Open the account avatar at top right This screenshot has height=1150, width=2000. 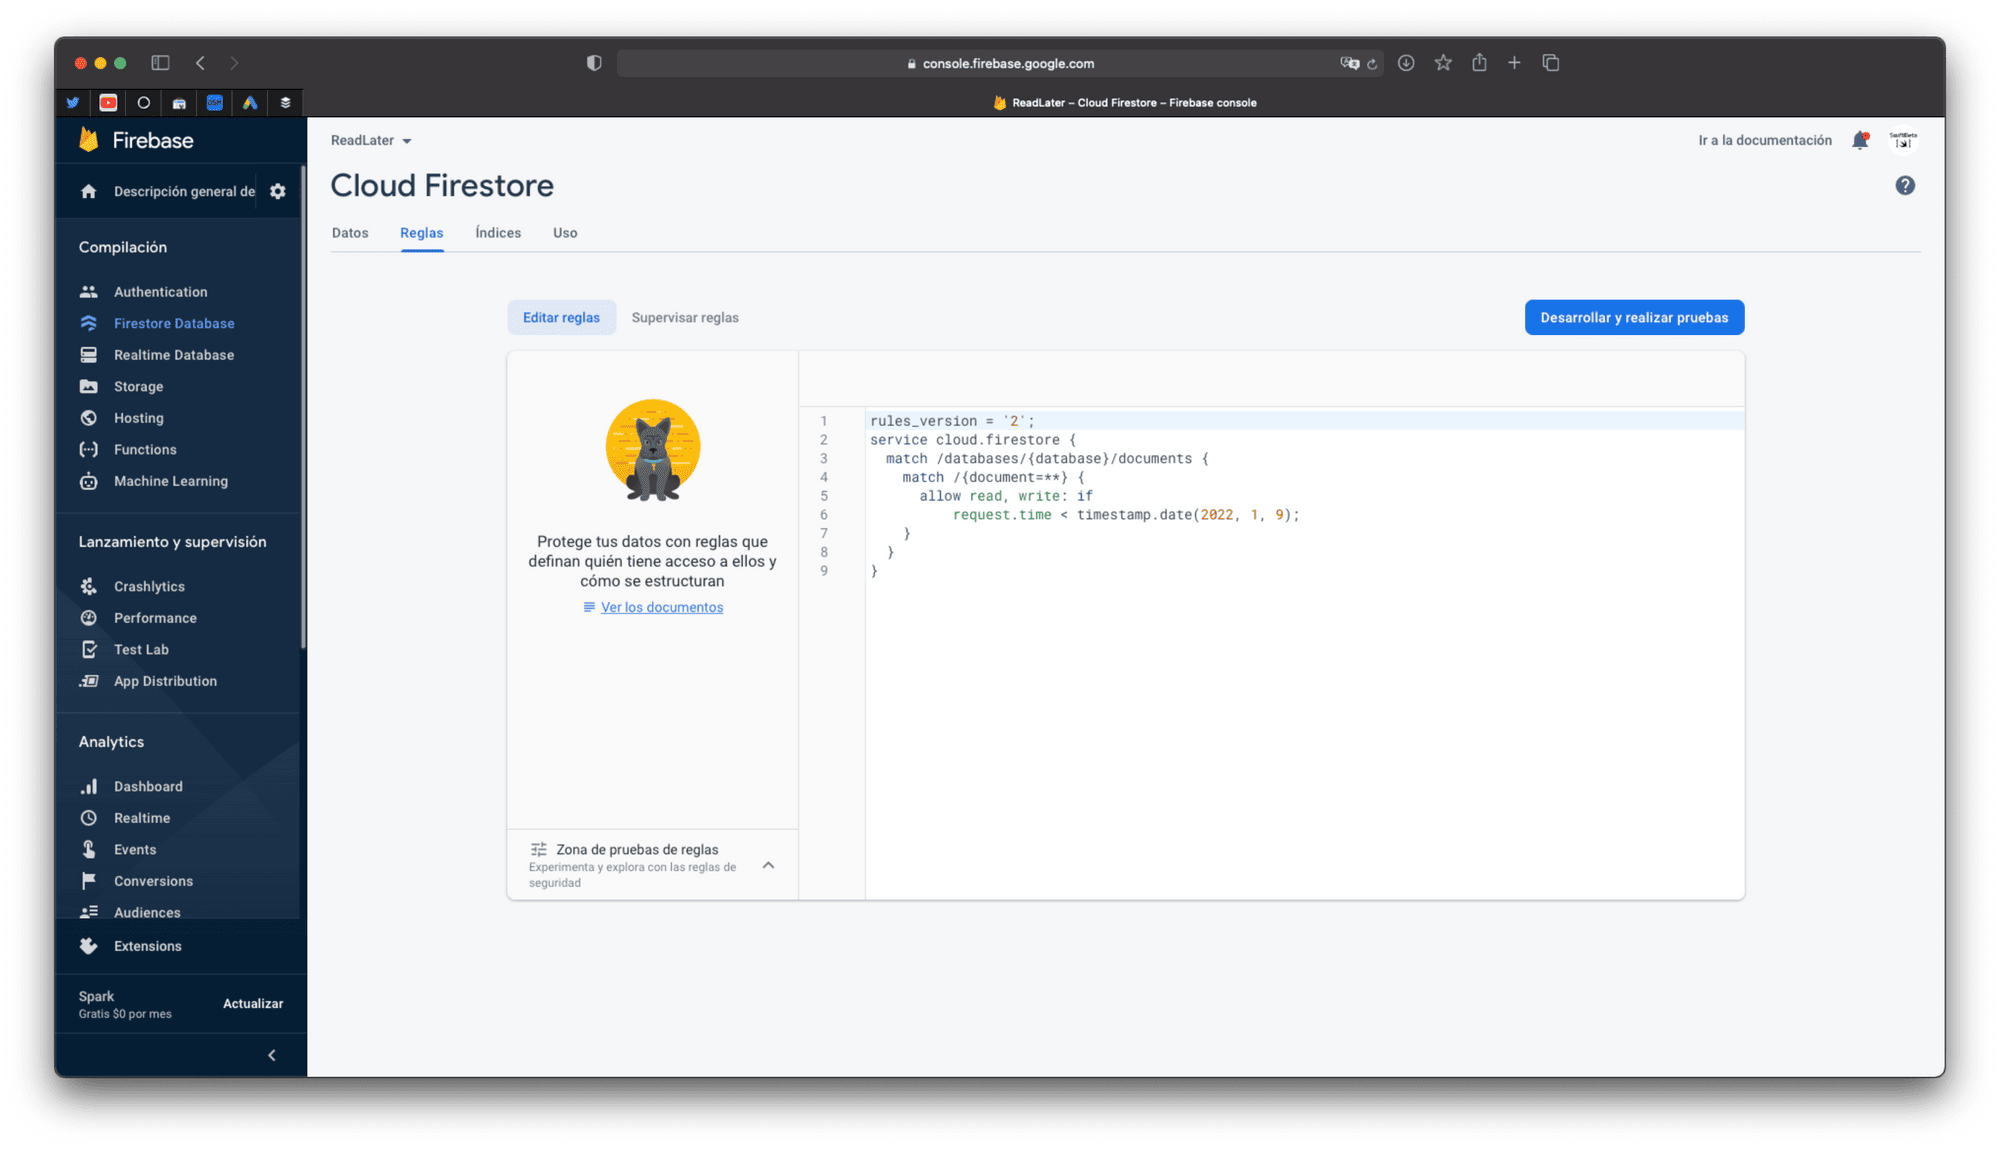coord(1903,140)
